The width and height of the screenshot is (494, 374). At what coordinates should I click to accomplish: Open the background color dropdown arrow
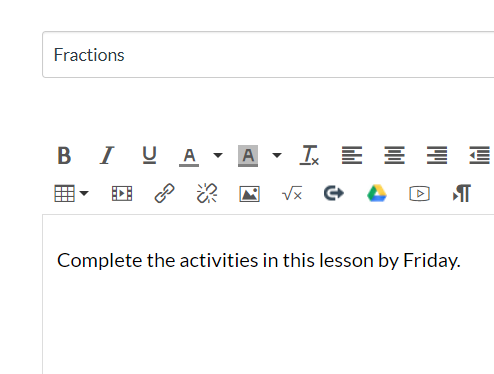[277, 155]
